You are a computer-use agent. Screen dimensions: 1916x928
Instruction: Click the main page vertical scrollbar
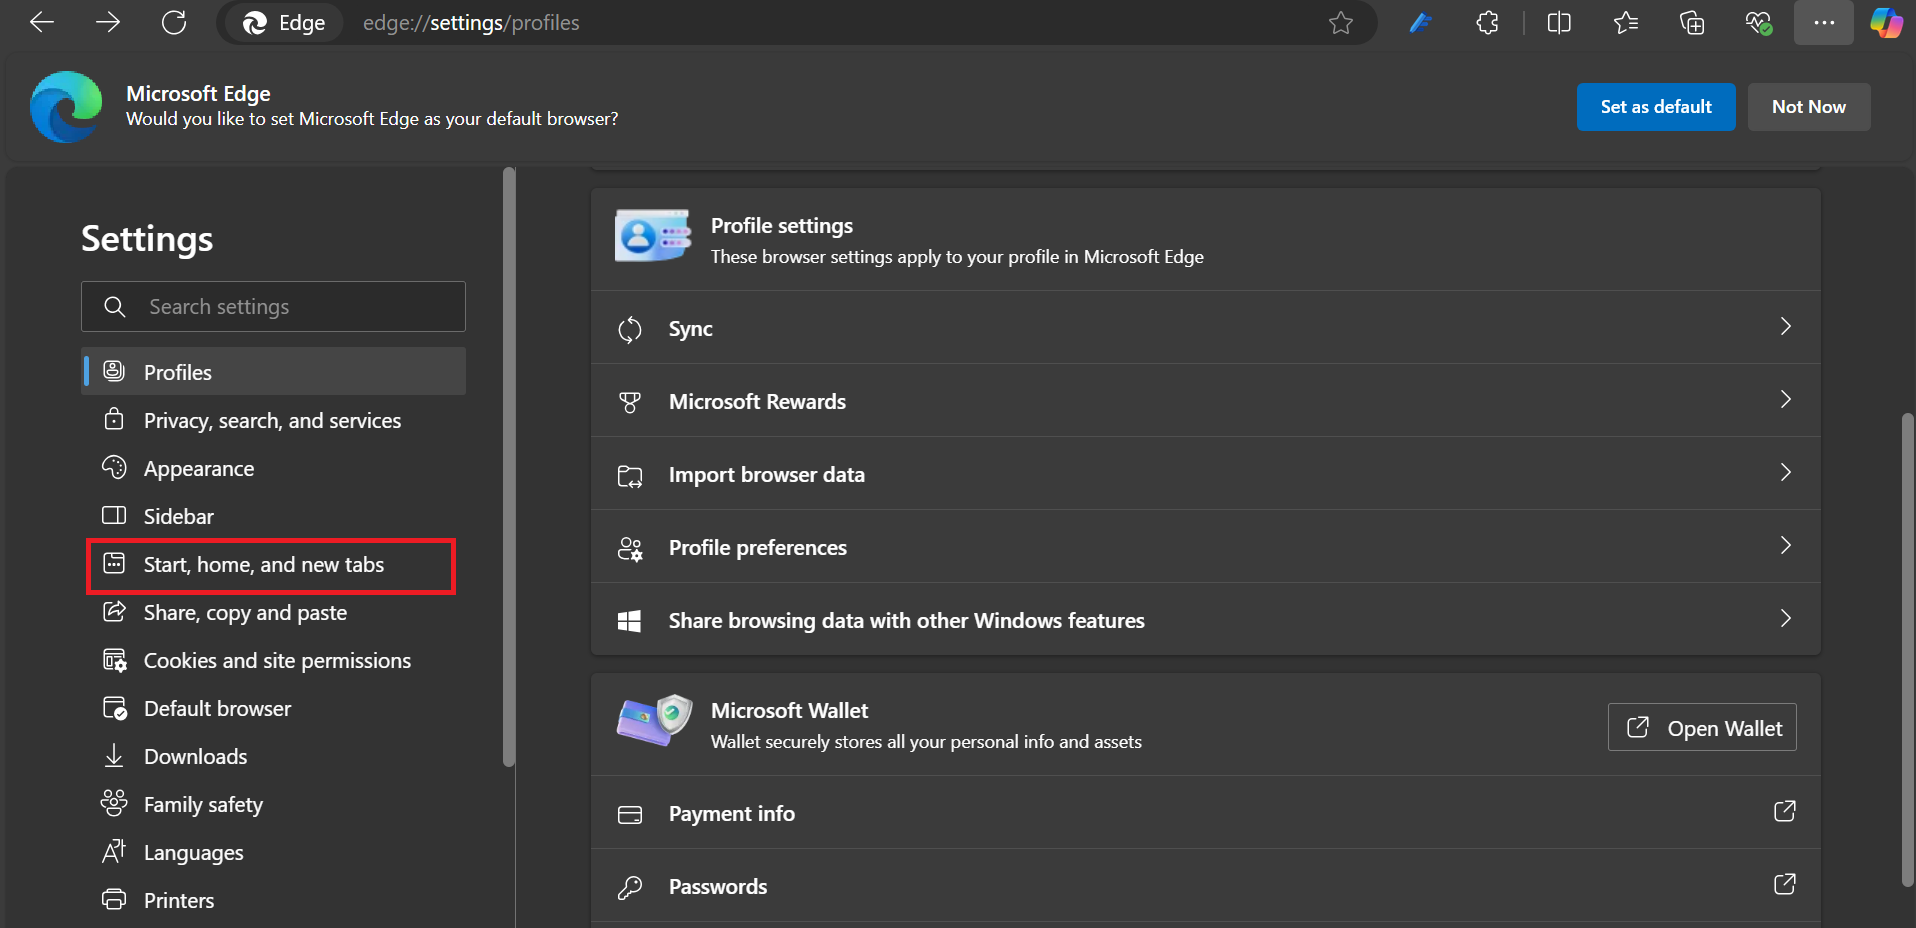pyautogui.click(x=1907, y=650)
